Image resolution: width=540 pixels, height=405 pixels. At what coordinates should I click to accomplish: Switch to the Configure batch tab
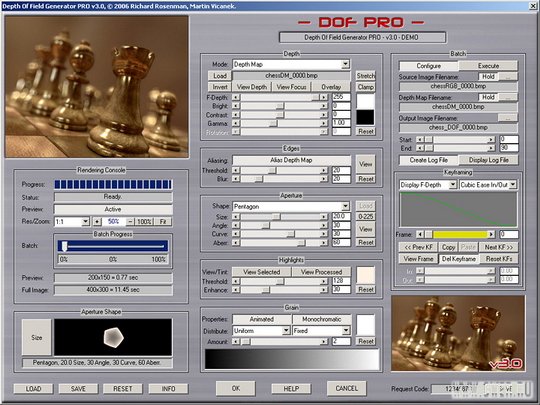[x=428, y=66]
